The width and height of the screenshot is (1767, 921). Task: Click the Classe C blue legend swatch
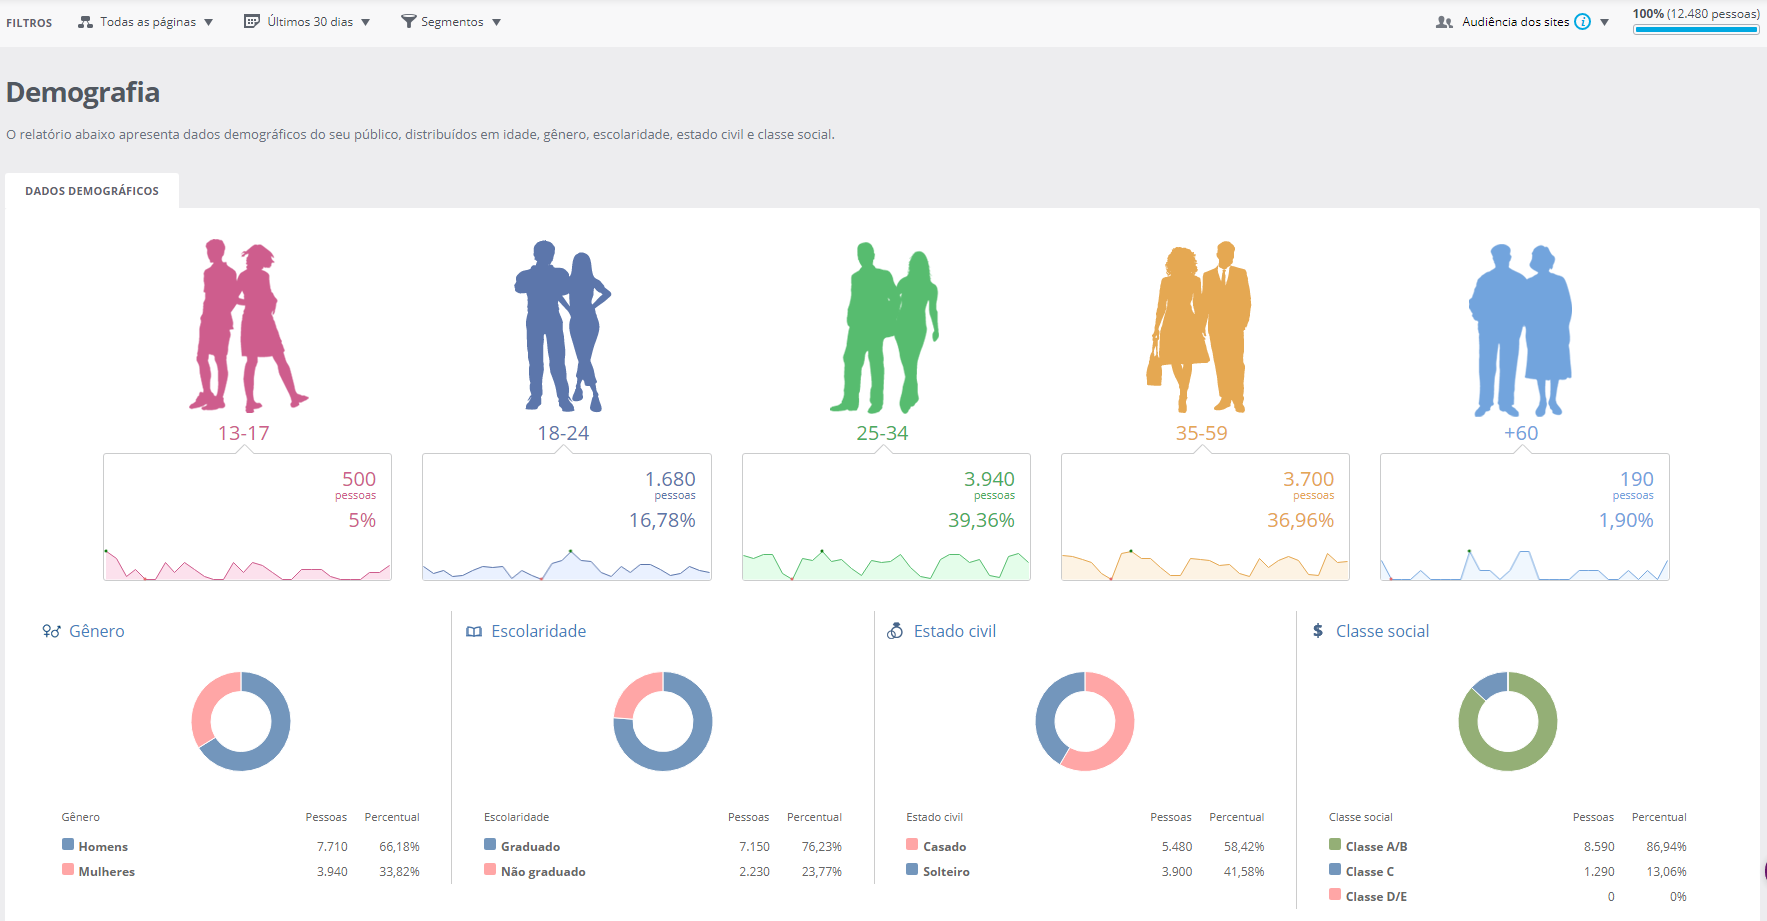pos(1335,870)
